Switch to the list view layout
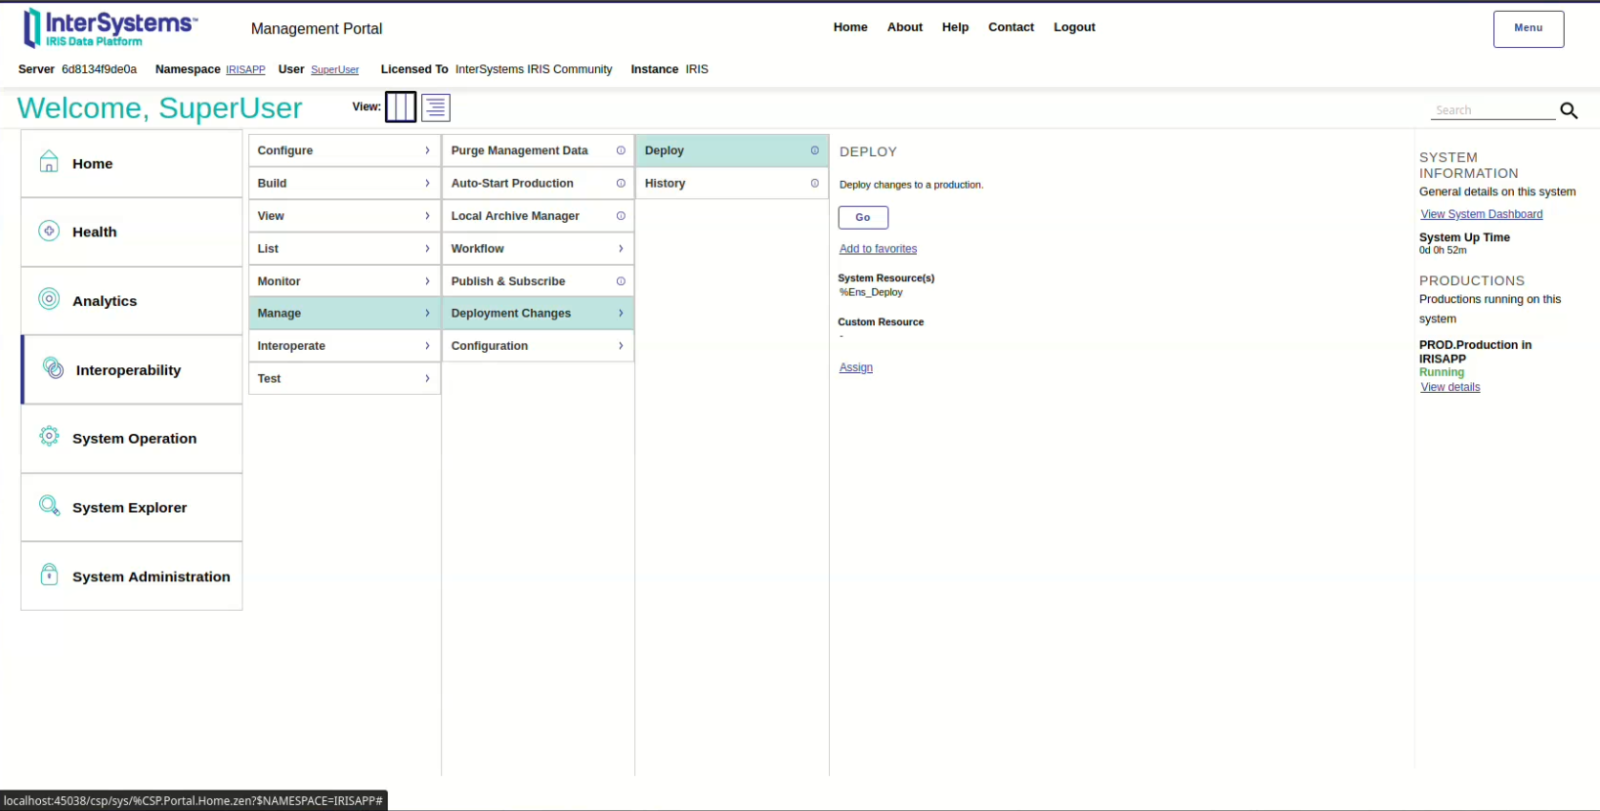This screenshot has height=811, width=1600. pyautogui.click(x=436, y=107)
